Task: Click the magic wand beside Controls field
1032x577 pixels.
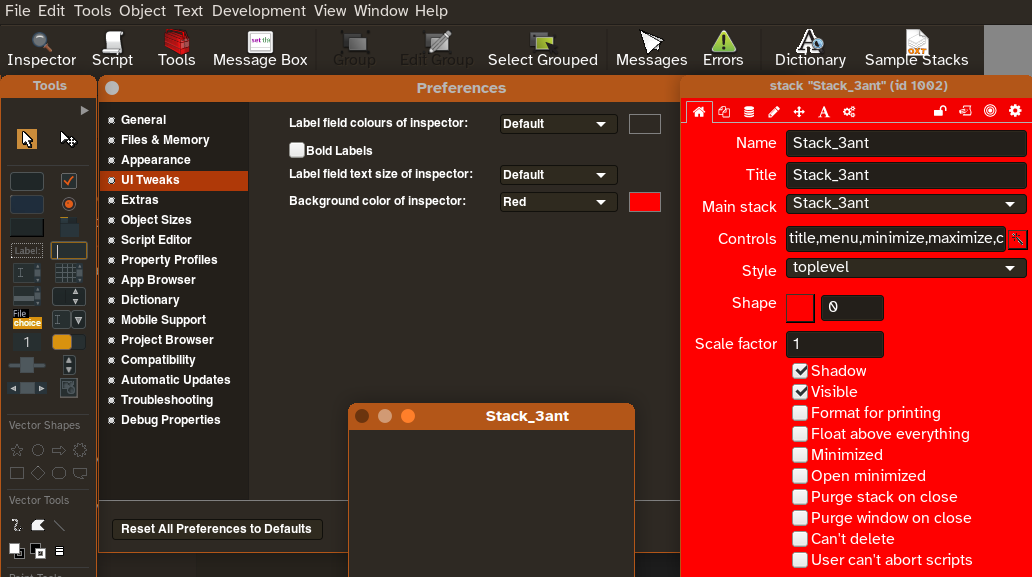Action: point(1018,239)
